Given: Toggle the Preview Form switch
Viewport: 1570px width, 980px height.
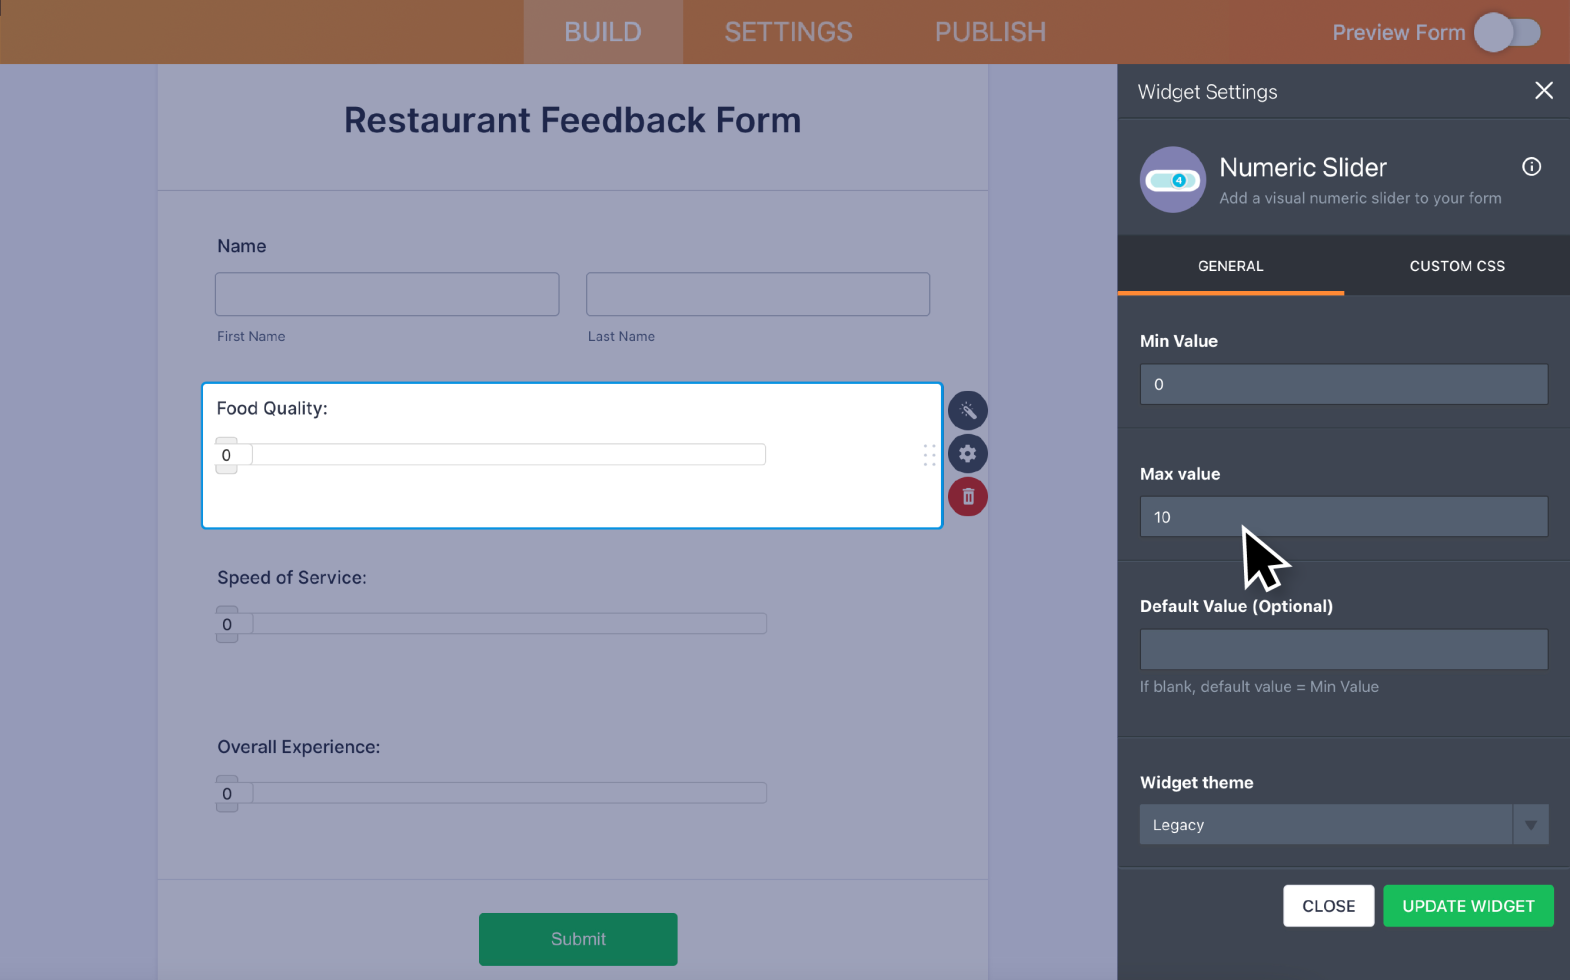Looking at the screenshot, I should coord(1507,32).
